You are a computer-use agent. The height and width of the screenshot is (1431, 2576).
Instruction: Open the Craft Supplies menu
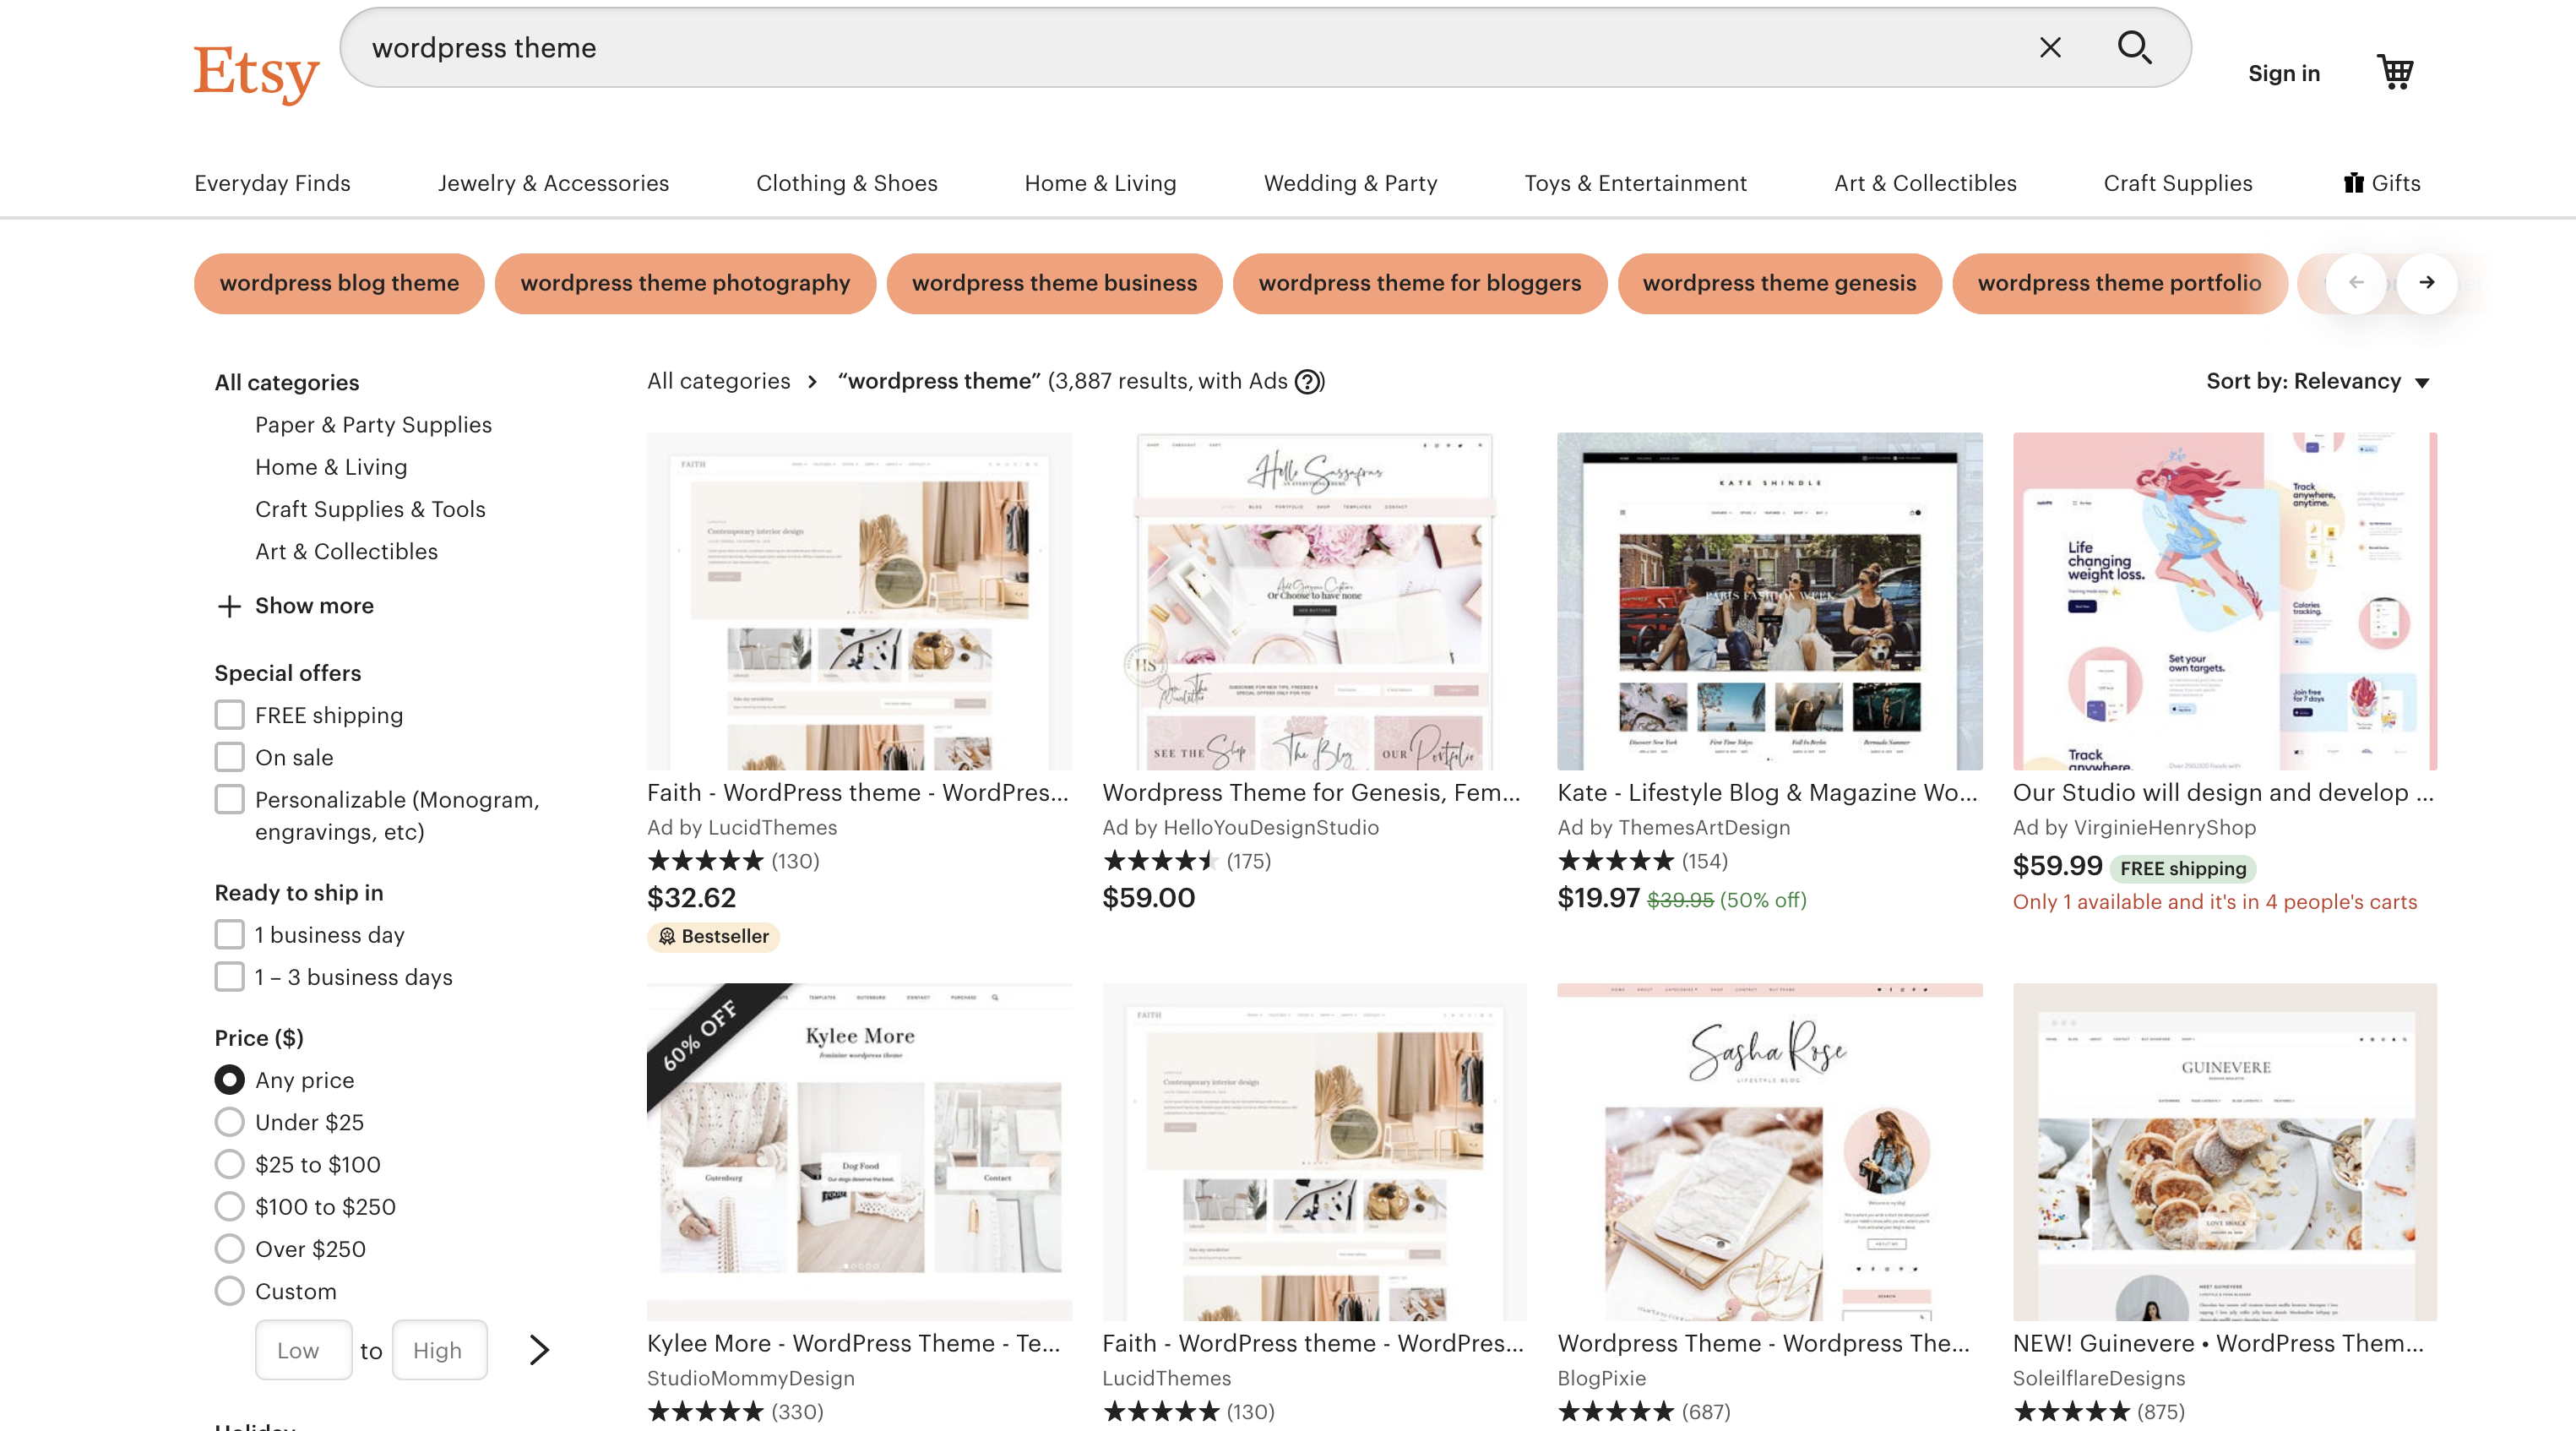point(2177,183)
